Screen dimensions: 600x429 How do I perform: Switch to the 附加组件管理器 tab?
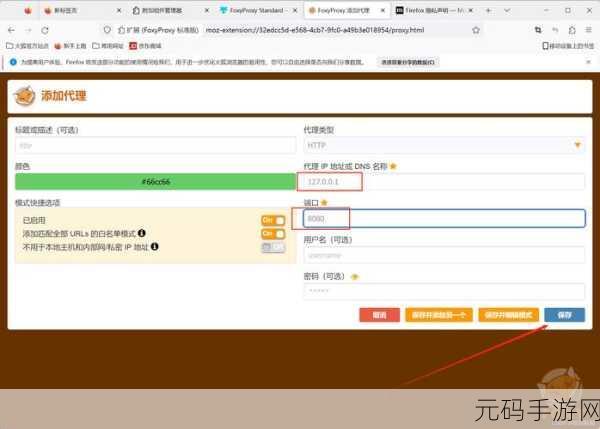[x=171, y=11]
